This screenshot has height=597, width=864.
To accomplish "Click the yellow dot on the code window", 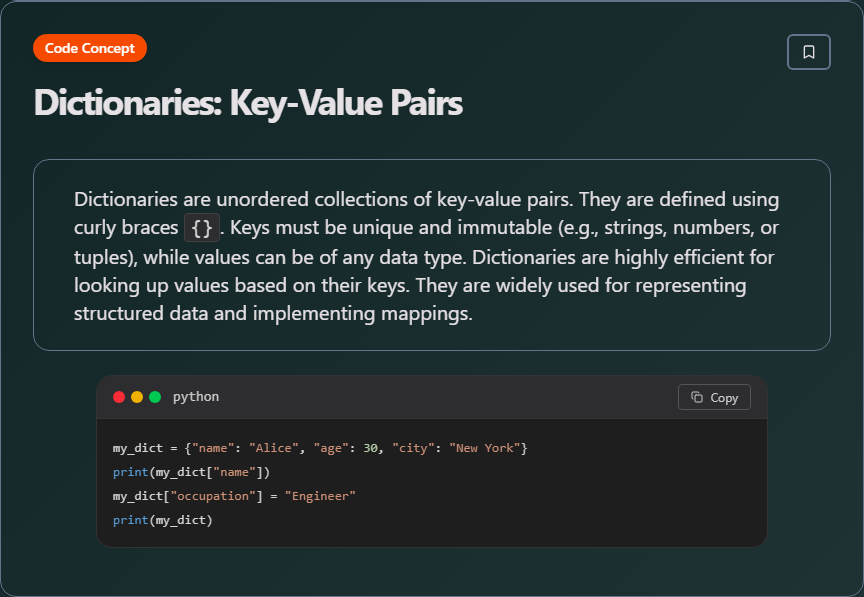I will (135, 396).
